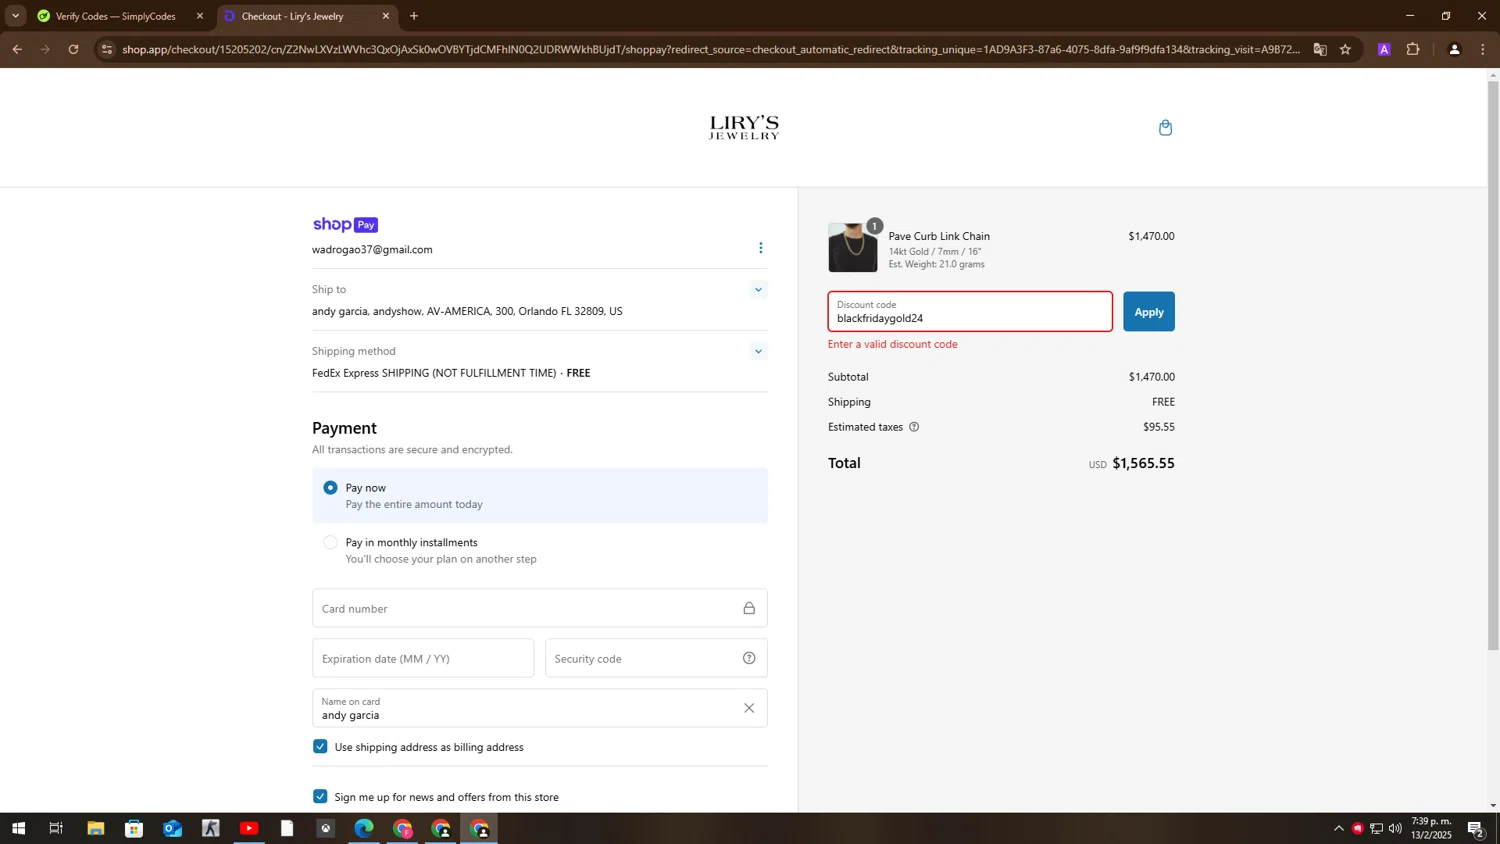Open Microsoft Store from taskbar

click(x=133, y=828)
